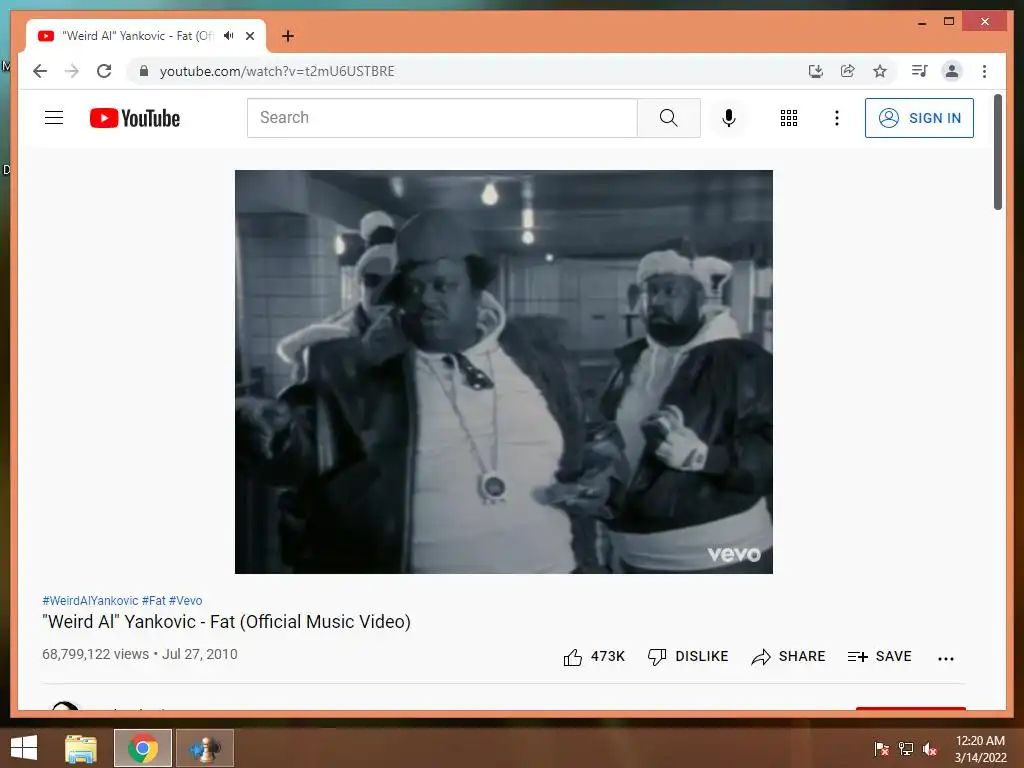This screenshot has height=768, width=1024.
Task: Go back with the browser back arrow
Action: [x=40, y=71]
